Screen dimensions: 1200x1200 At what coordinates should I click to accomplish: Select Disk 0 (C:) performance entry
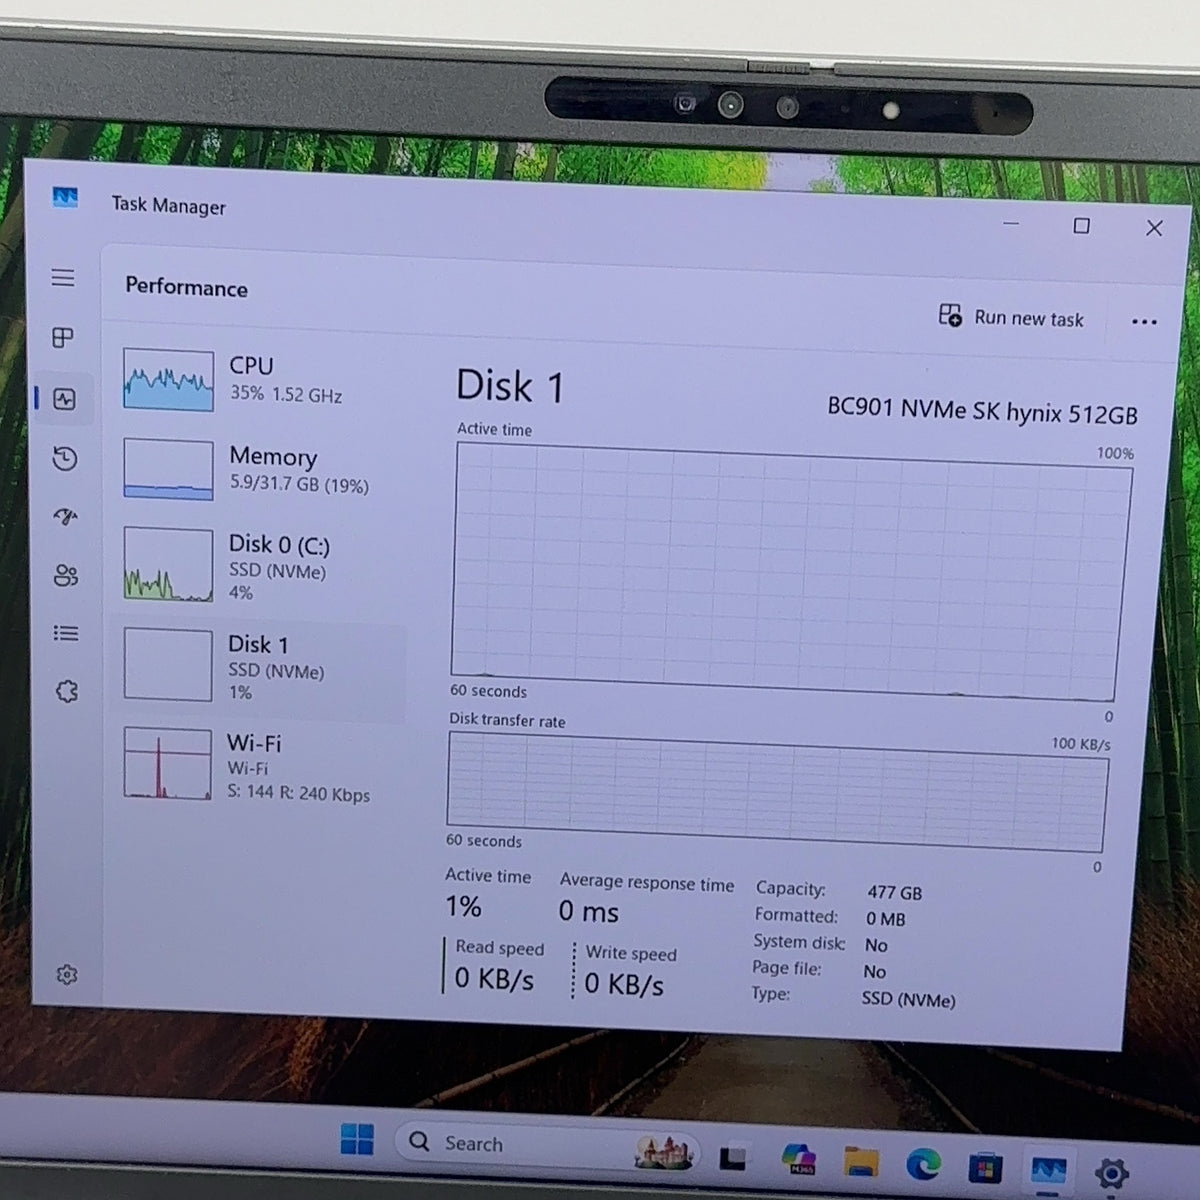point(264,566)
